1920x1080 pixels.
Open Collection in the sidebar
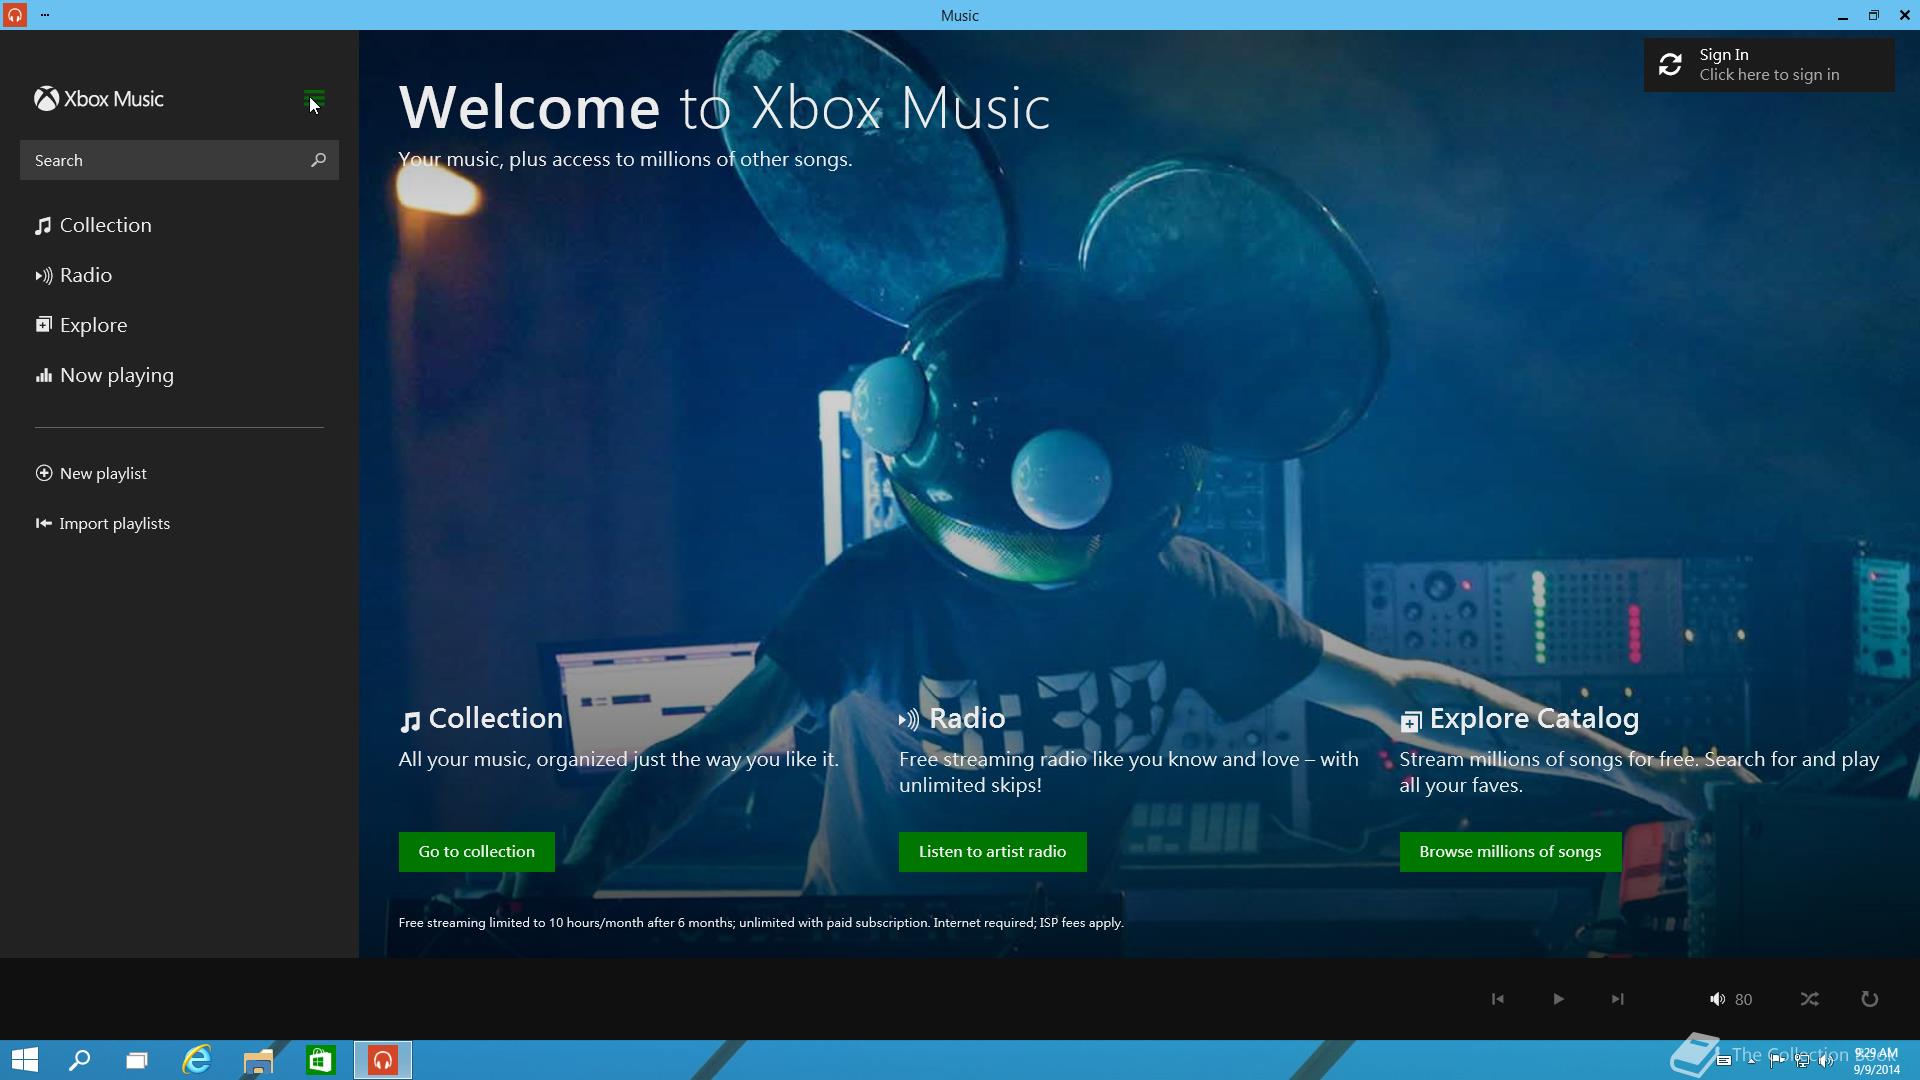click(x=93, y=225)
